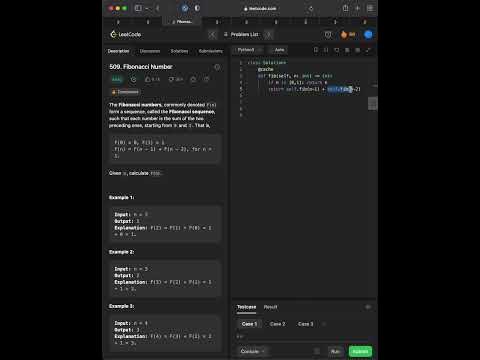
Task: Click the leetcode.com address bar
Action: (x=260, y=8)
